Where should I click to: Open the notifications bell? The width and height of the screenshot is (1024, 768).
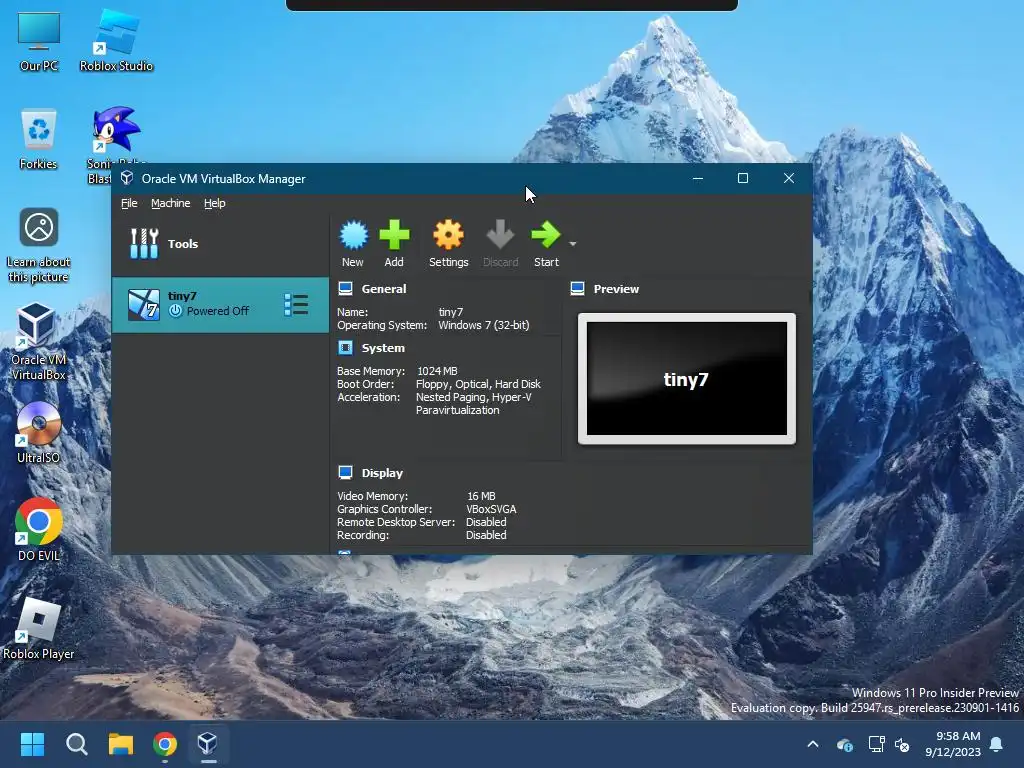coord(997,744)
